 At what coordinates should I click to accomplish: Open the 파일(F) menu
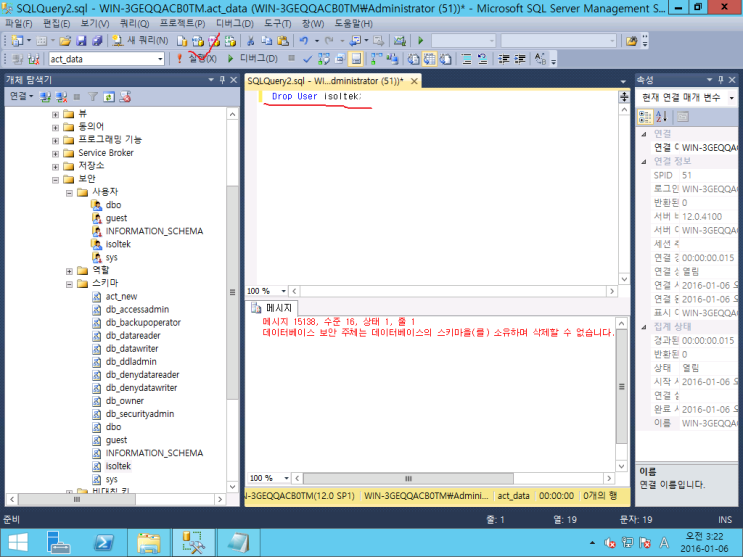19,23
